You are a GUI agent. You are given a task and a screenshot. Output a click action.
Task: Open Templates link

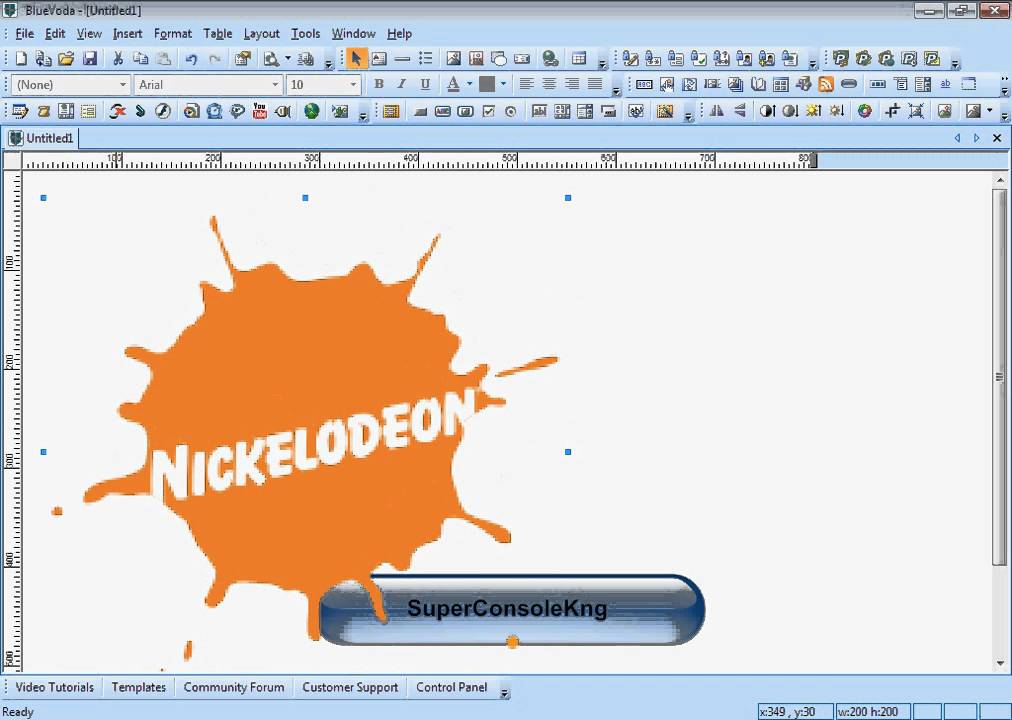pos(139,687)
